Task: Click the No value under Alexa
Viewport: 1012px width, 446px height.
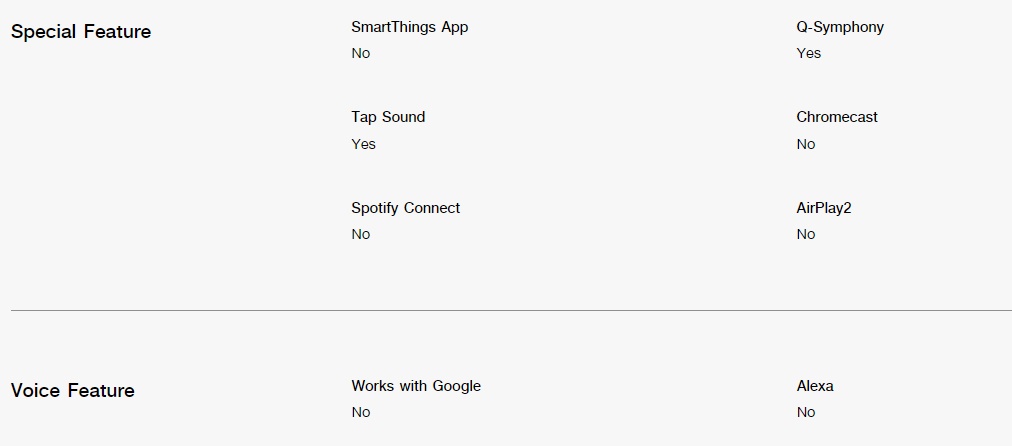Action: (805, 412)
